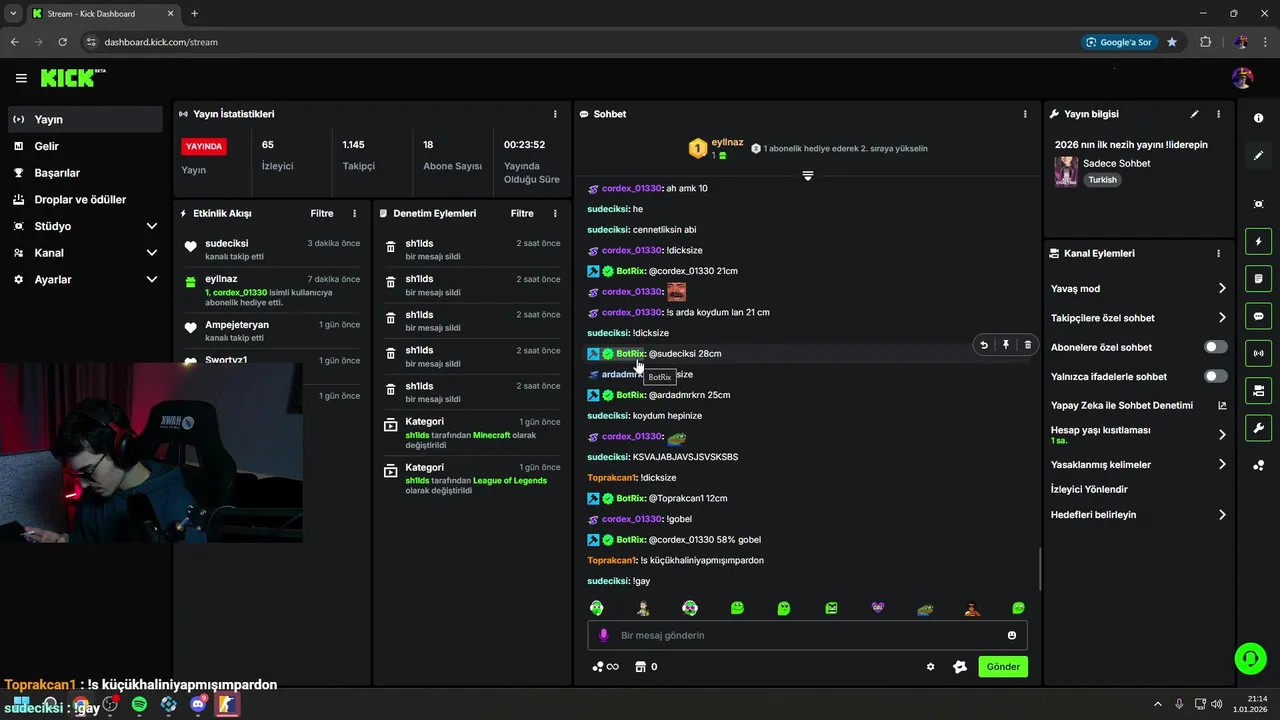
Task: Show hidden tray icons arrow
Action: (1158, 704)
